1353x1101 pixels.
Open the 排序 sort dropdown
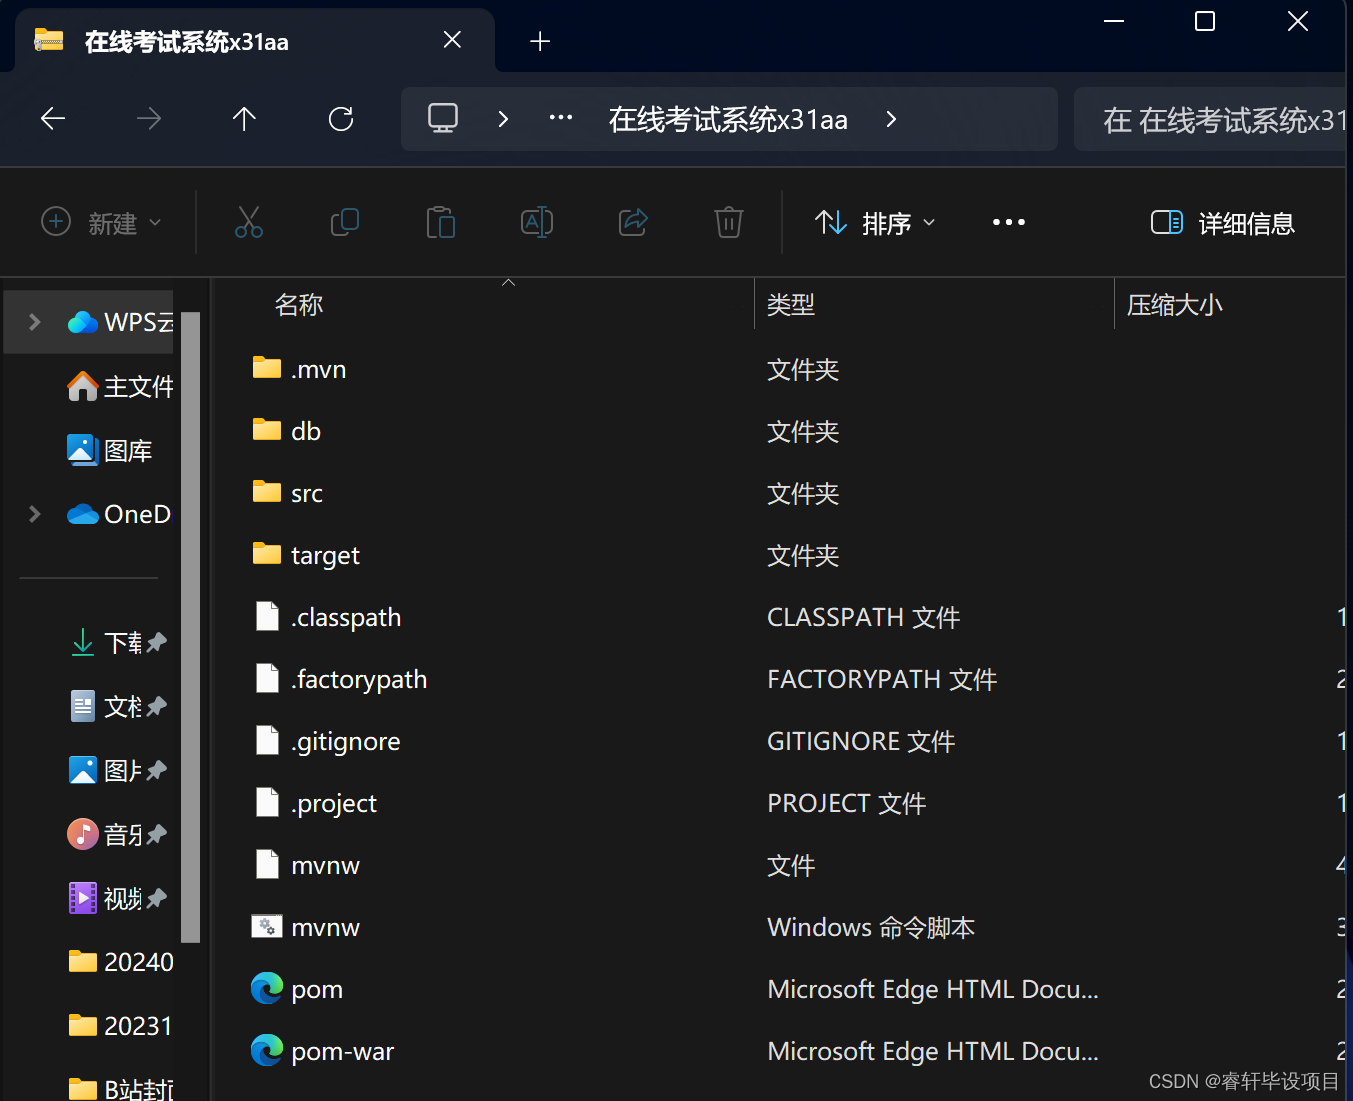click(x=874, y=222)
